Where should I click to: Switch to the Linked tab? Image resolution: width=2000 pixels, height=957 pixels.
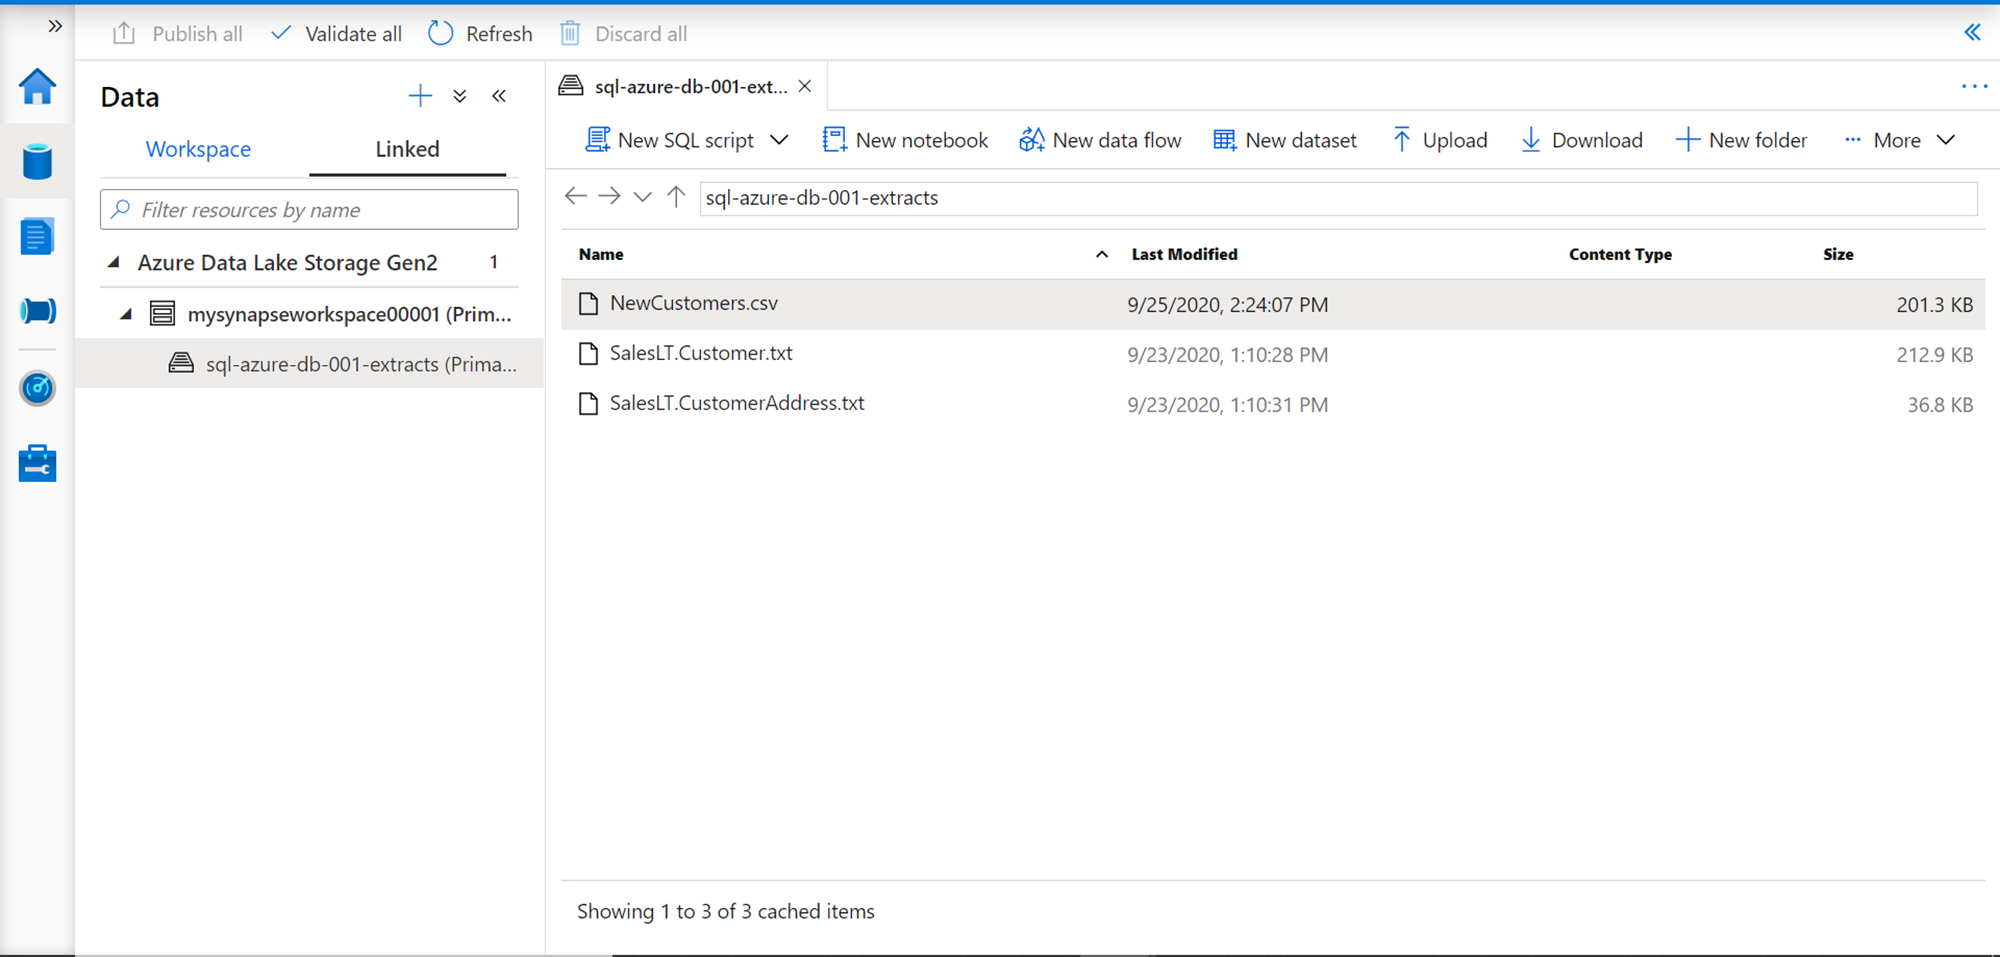tap(407, 149)
